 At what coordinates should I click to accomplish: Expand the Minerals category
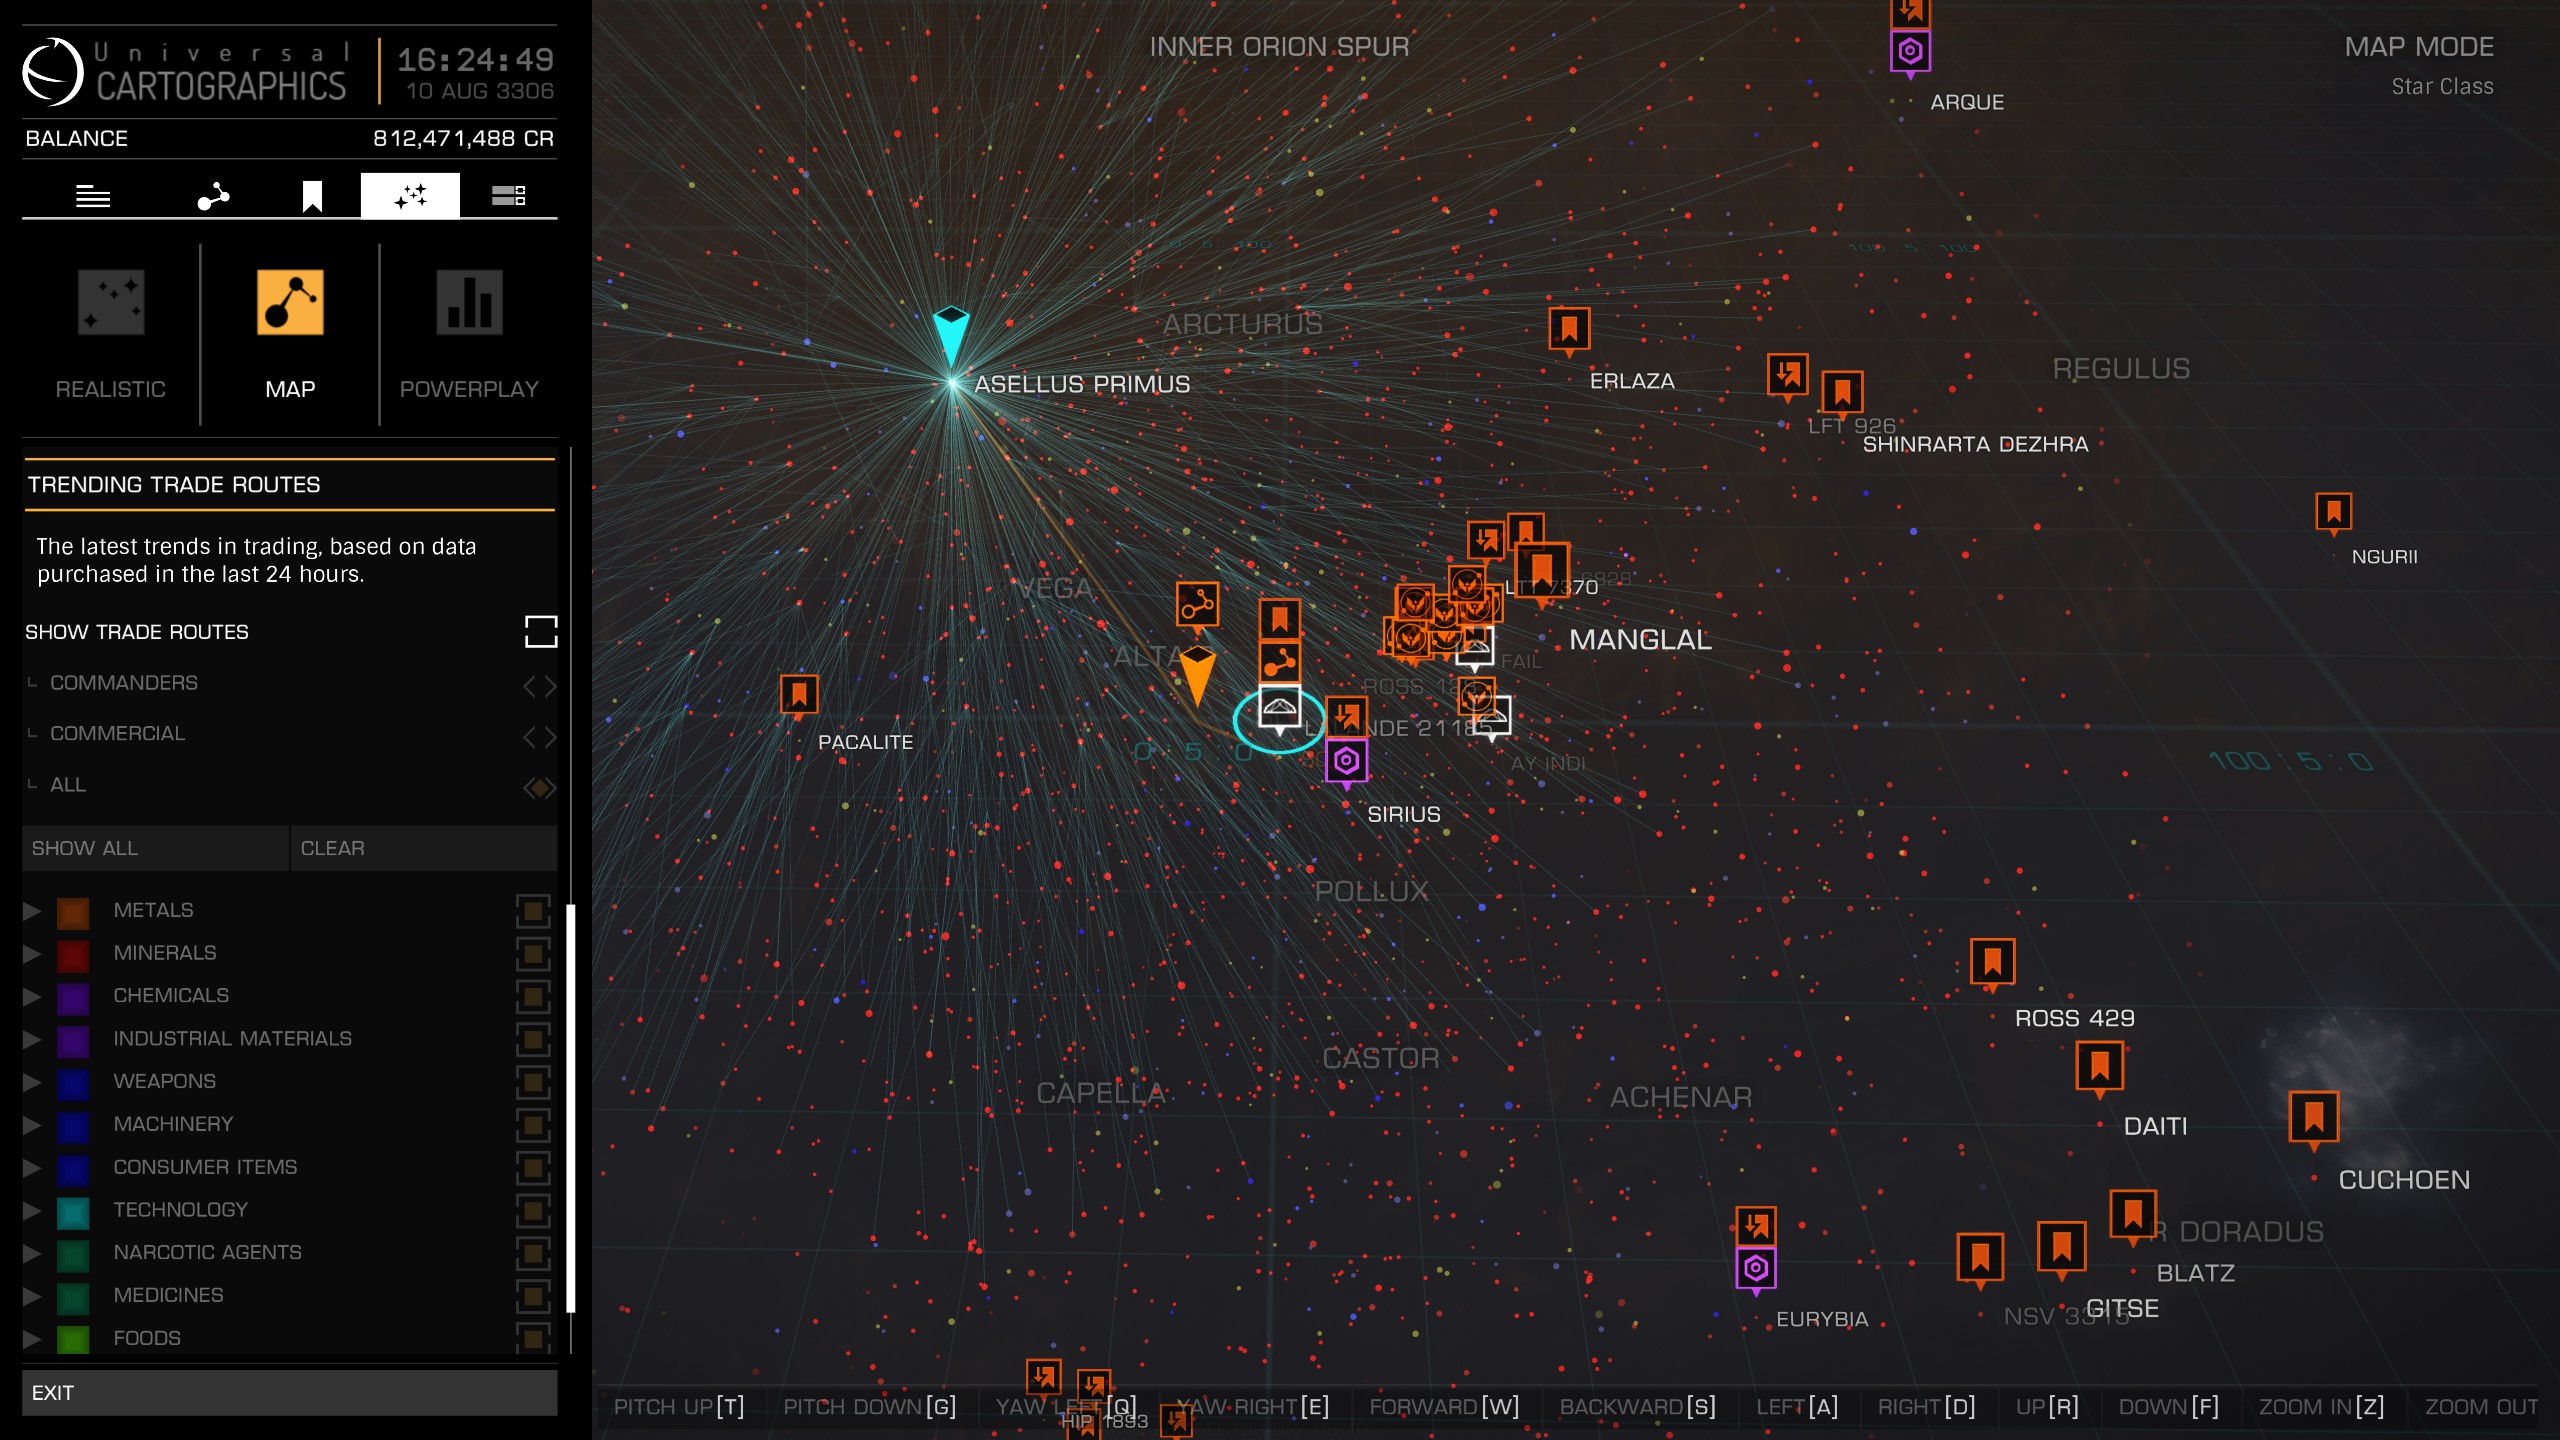[32, 954]
